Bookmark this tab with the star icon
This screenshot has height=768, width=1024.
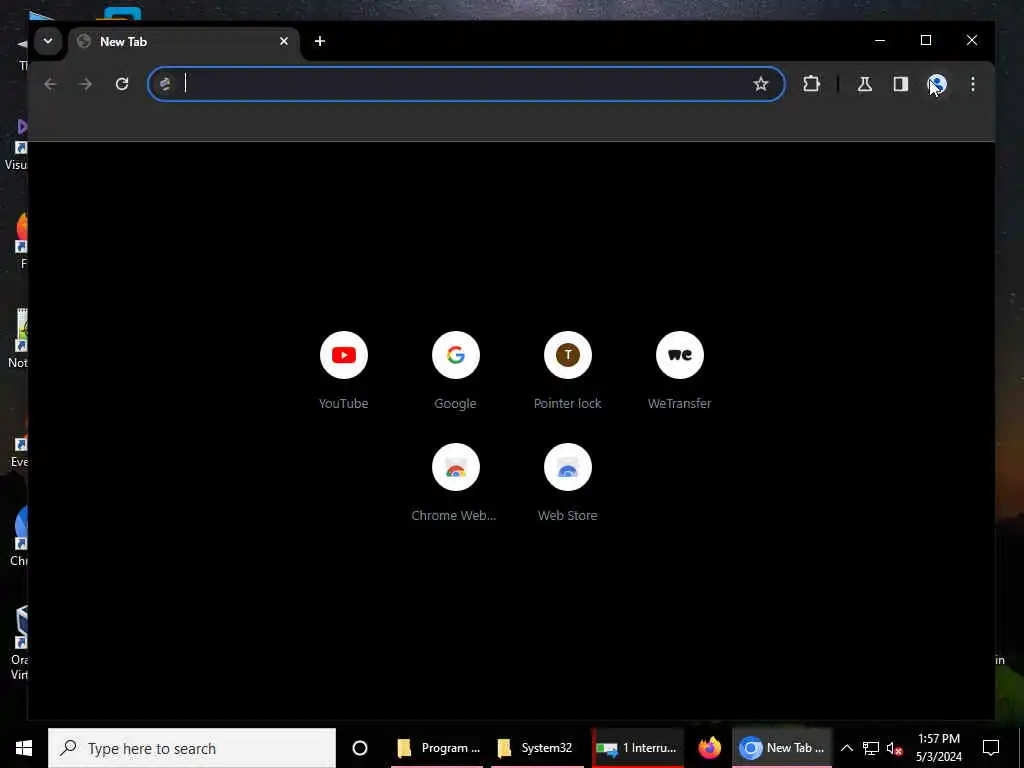click(760, 84)
